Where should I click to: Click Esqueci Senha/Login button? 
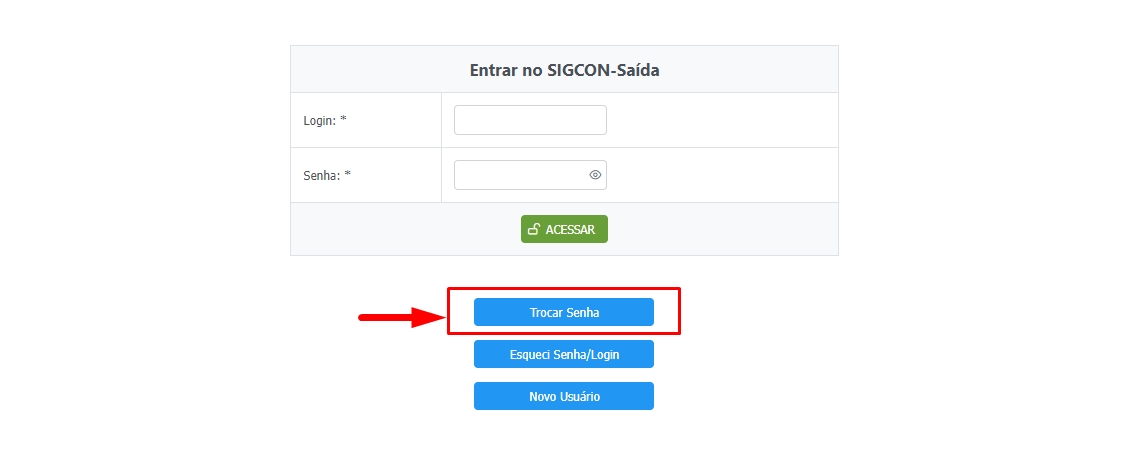pos(564,354)
